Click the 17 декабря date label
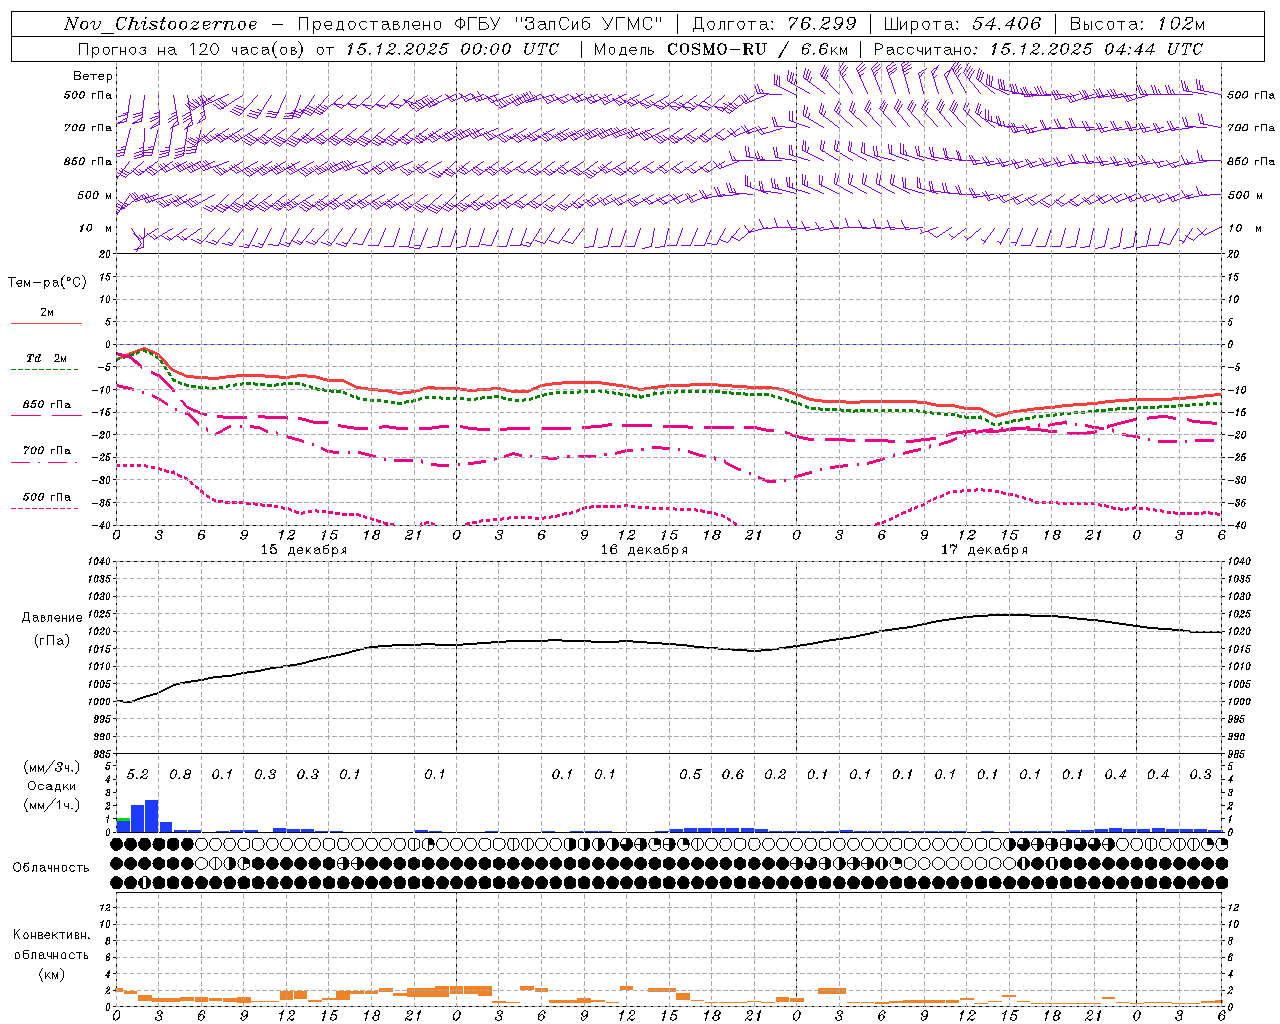Screen dimensions: 1280x1024 click(x=984, y=550)
